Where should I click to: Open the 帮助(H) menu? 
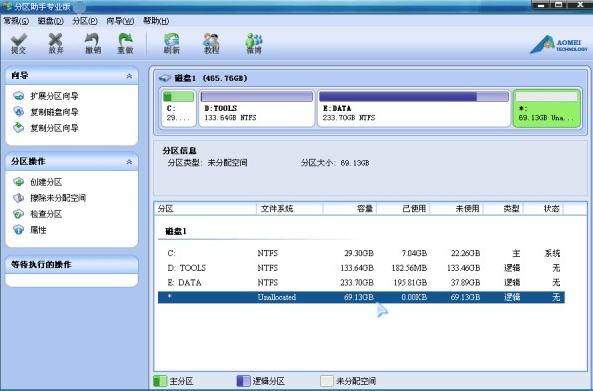156,21
